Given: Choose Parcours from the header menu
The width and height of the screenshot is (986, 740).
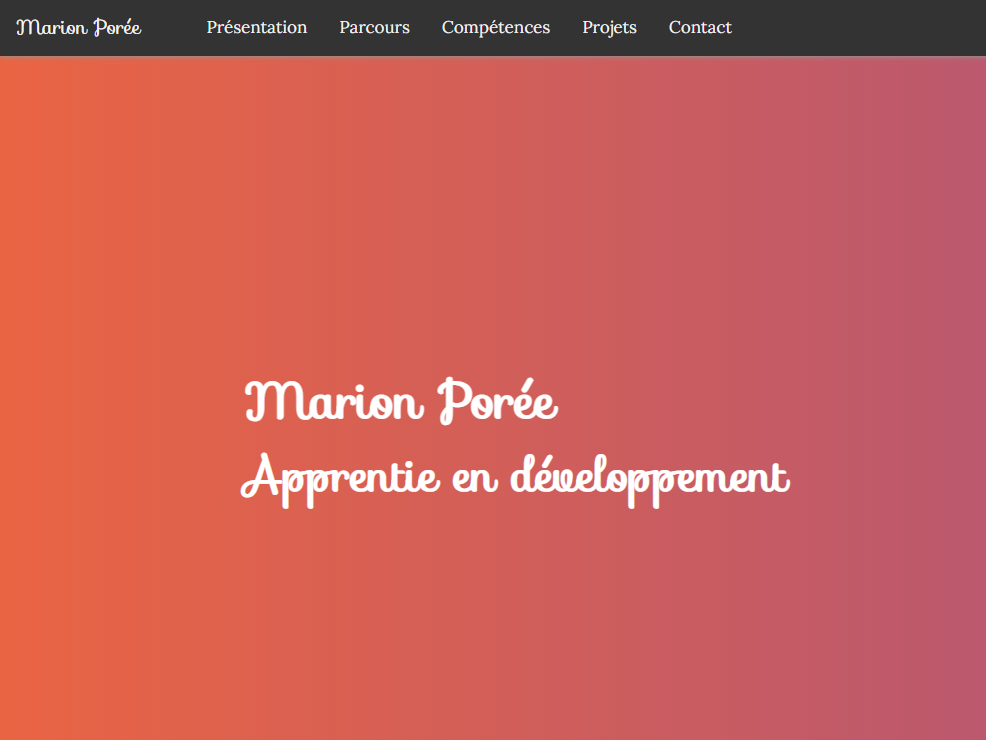Looking at the screenshot, I should click(374, 27).
